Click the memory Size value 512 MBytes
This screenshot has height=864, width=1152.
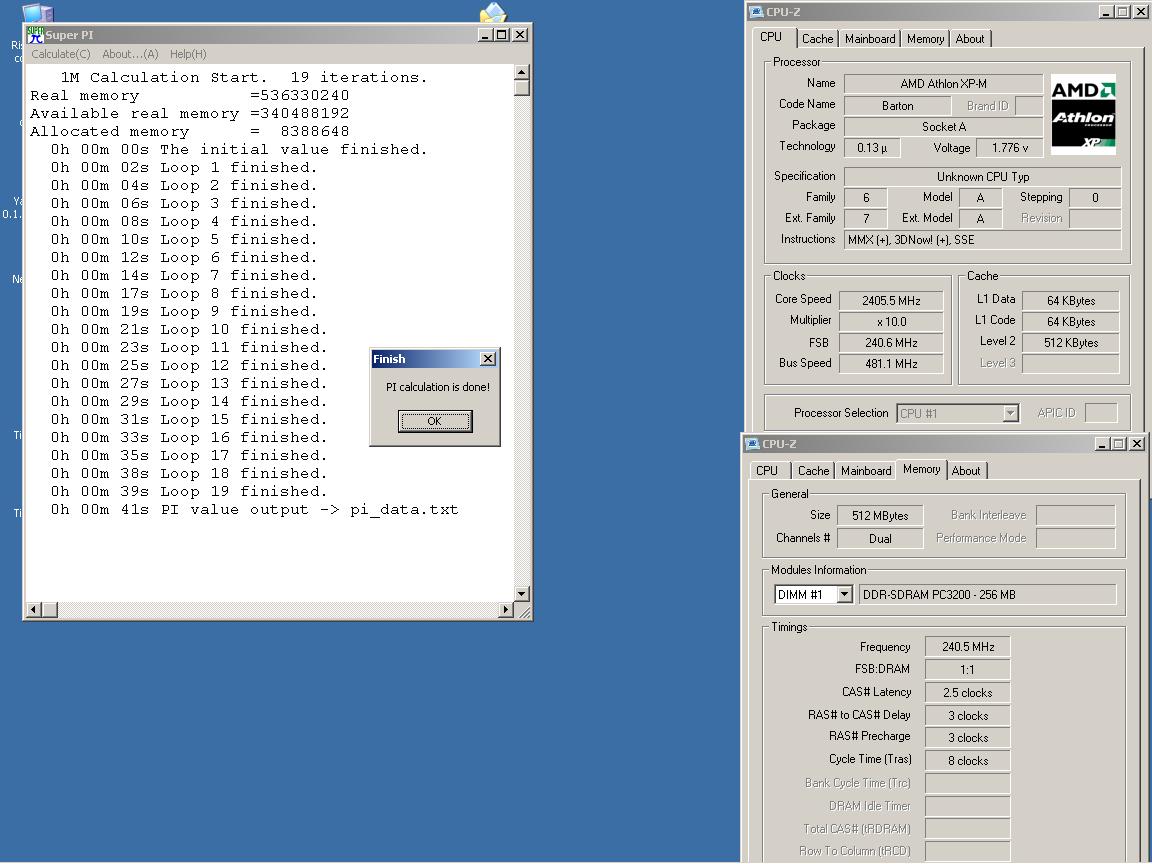[x=880, y=516]
